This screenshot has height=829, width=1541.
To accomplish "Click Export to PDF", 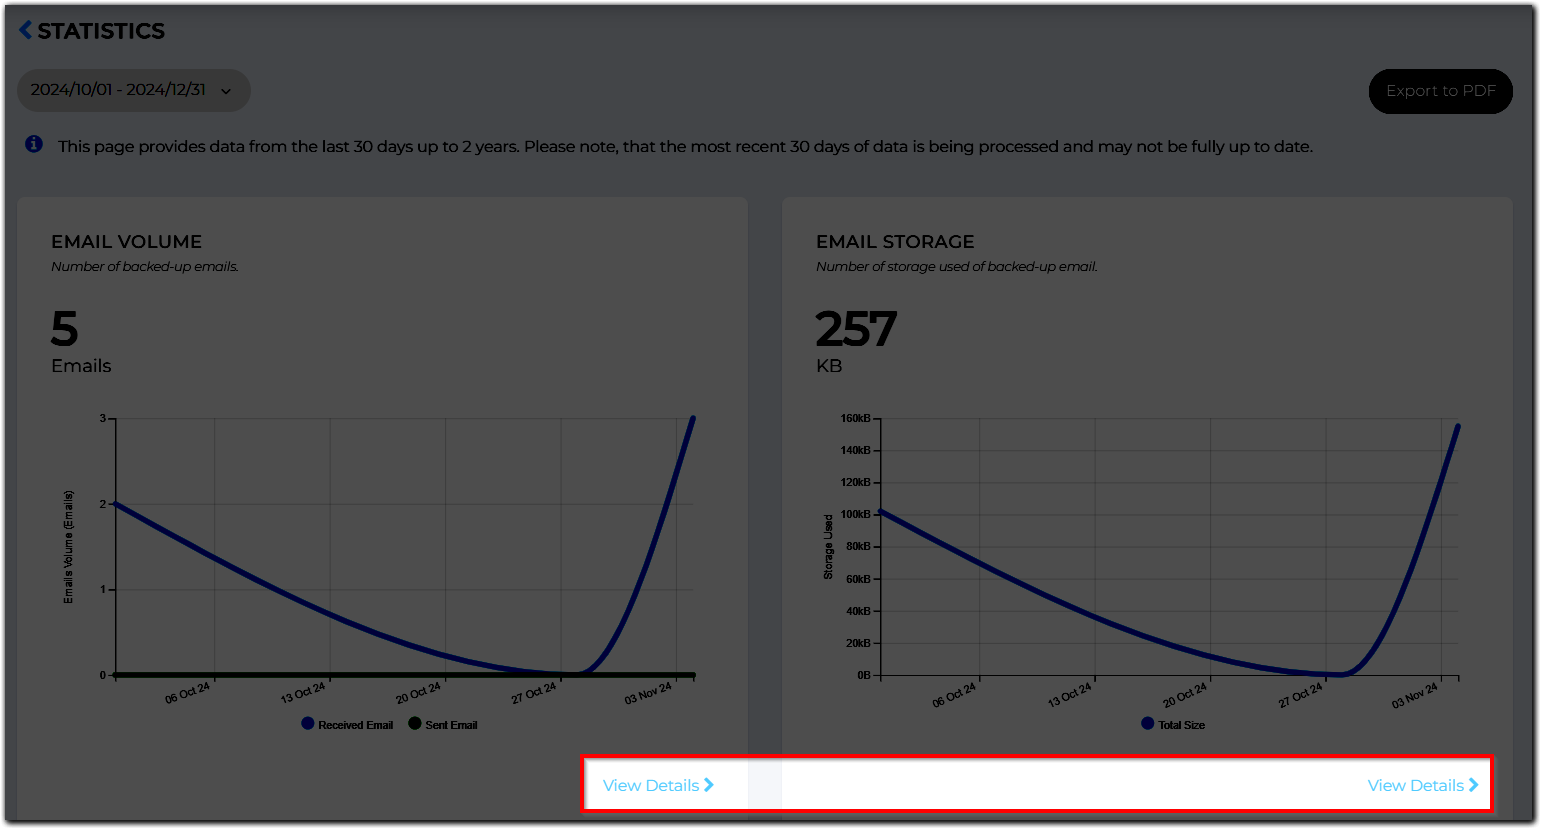I will 1440,90.
